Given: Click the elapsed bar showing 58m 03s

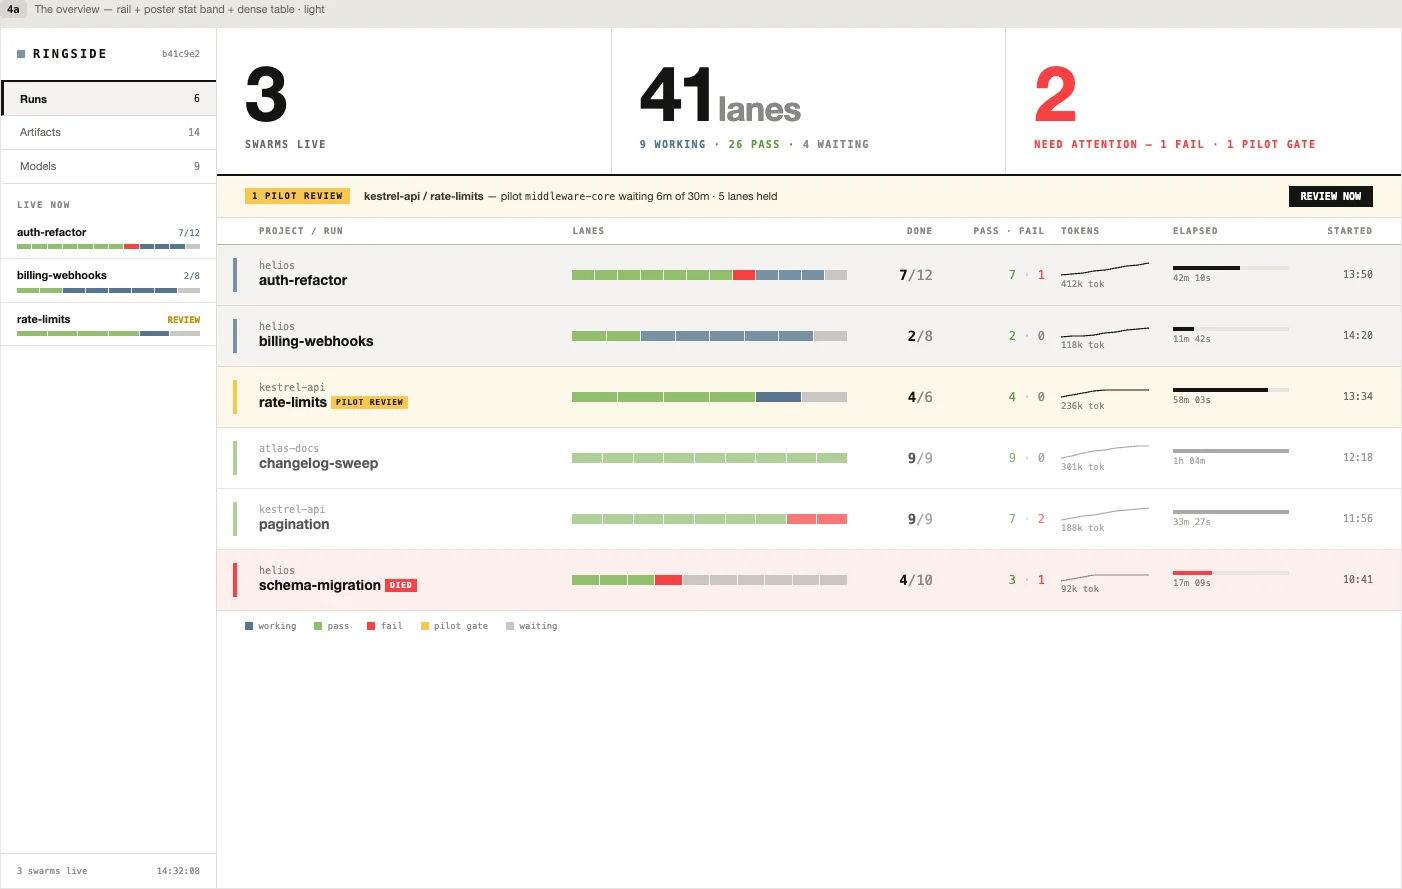Looking at the screenshot, I should tap(1230, 390).
